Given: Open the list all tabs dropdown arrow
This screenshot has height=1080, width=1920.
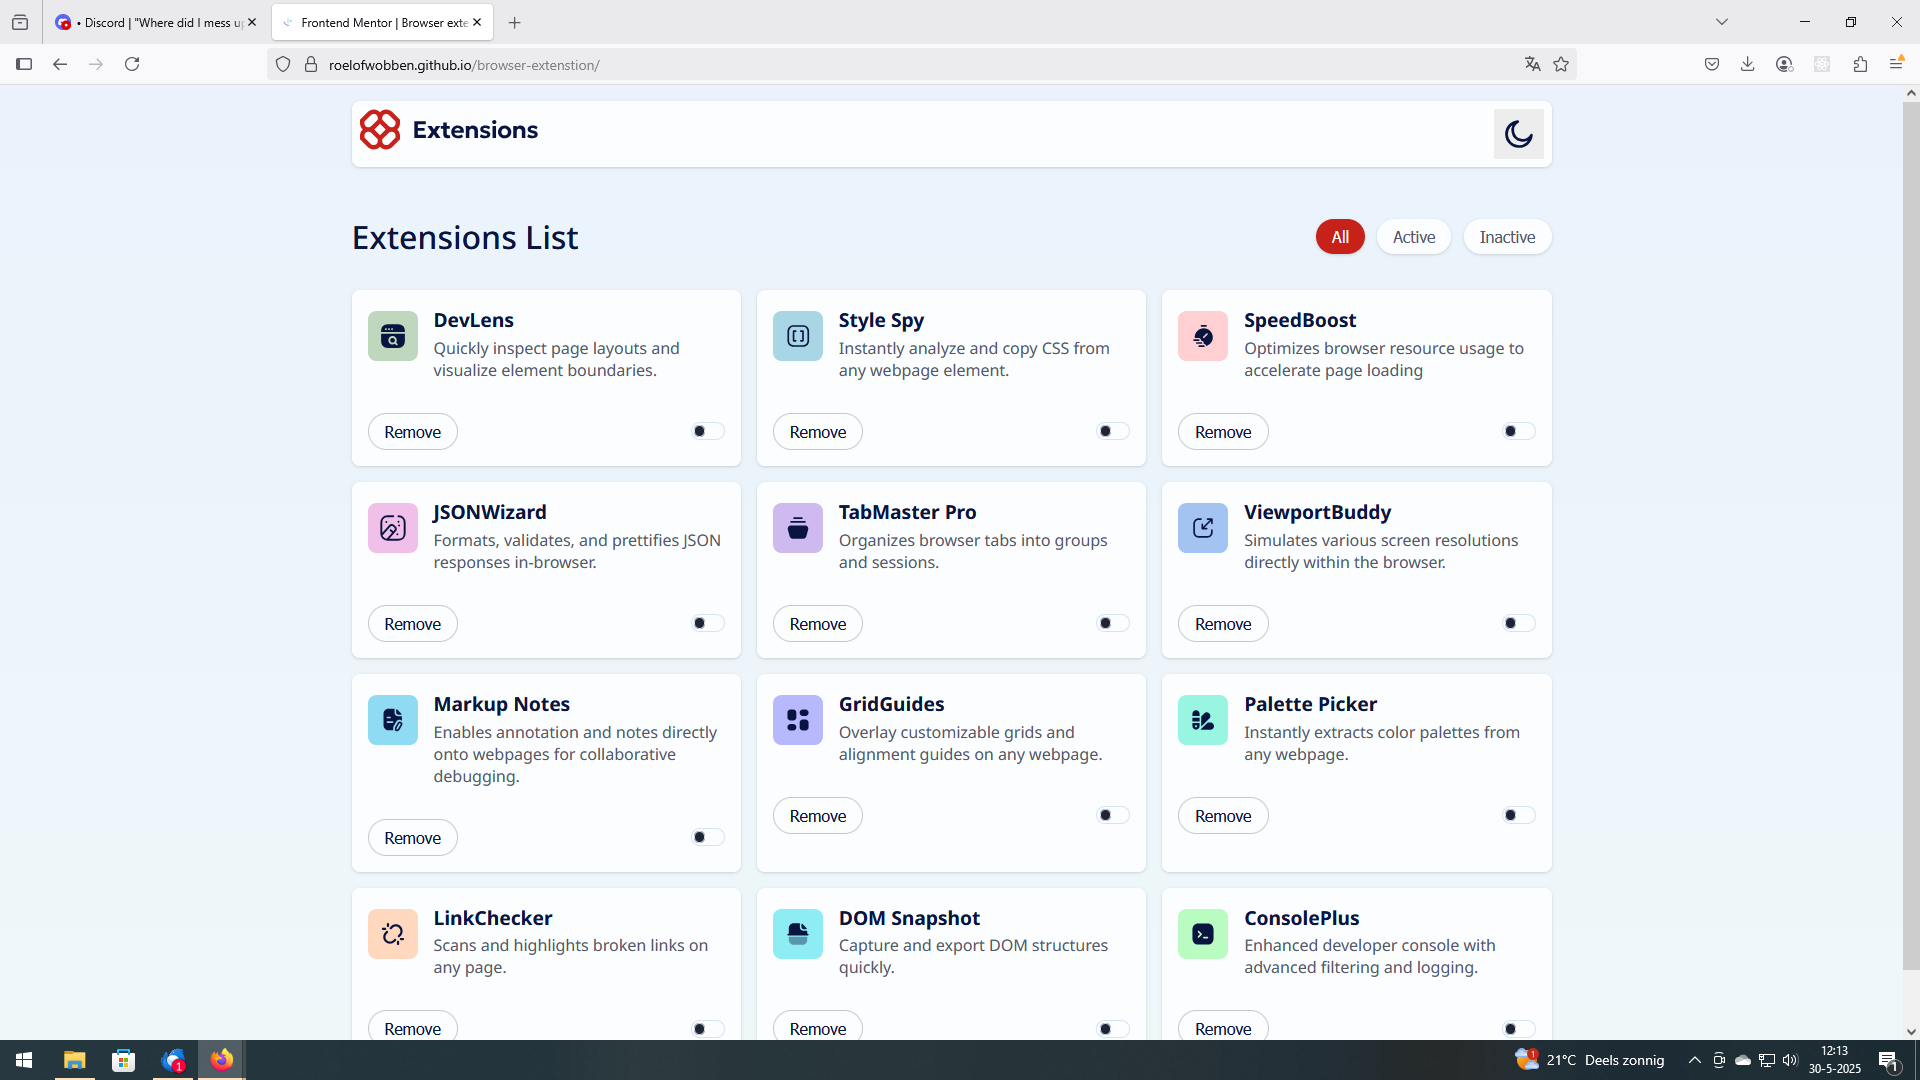Looking at the screenshot, I should tap(1721, 22).
